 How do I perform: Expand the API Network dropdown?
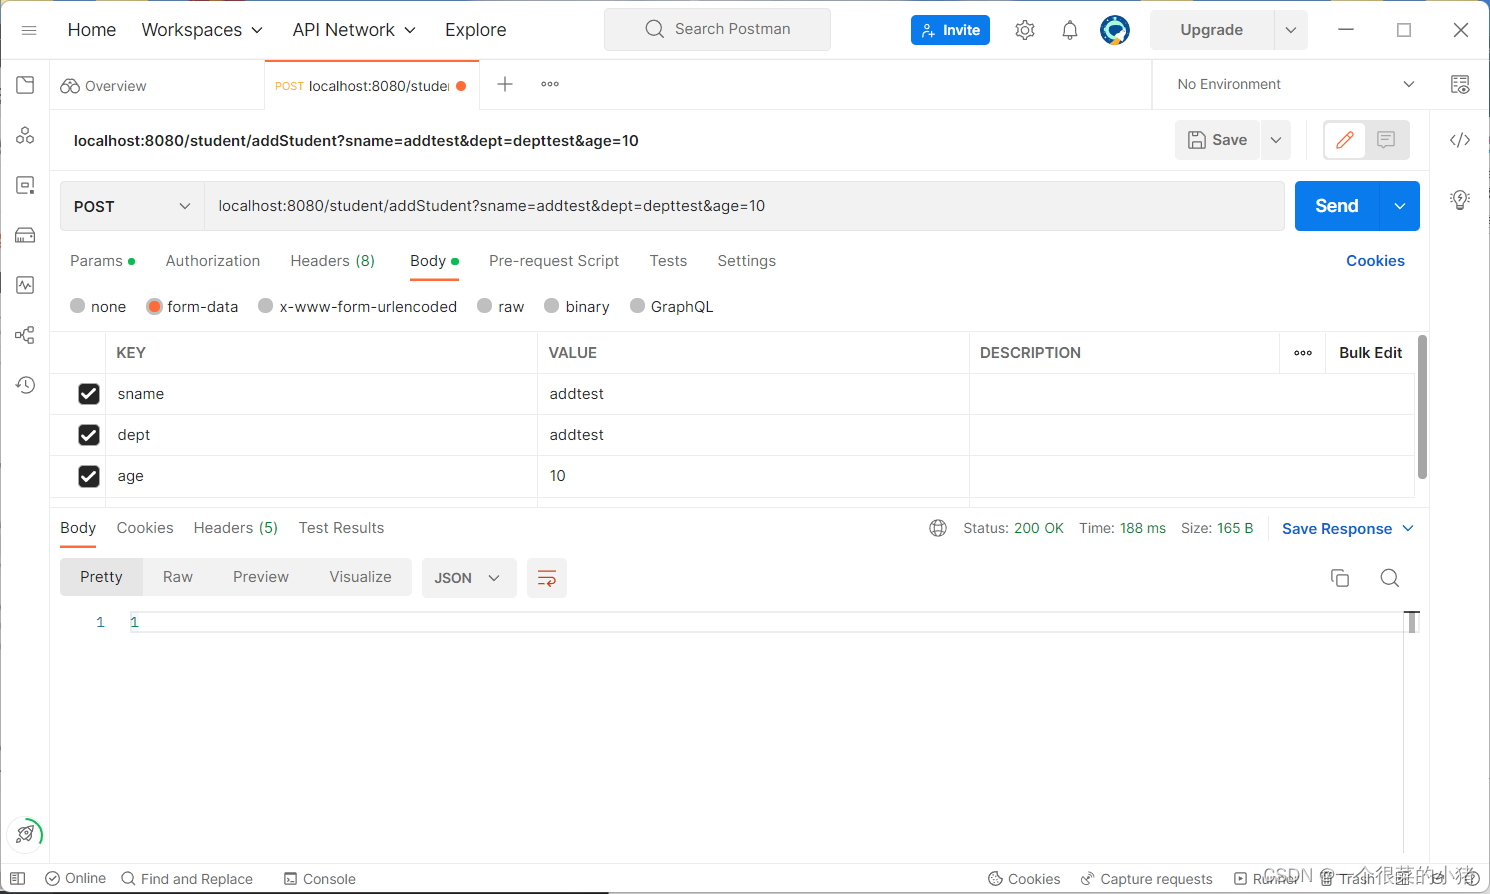pyautogui.click(x=354, y=30)
